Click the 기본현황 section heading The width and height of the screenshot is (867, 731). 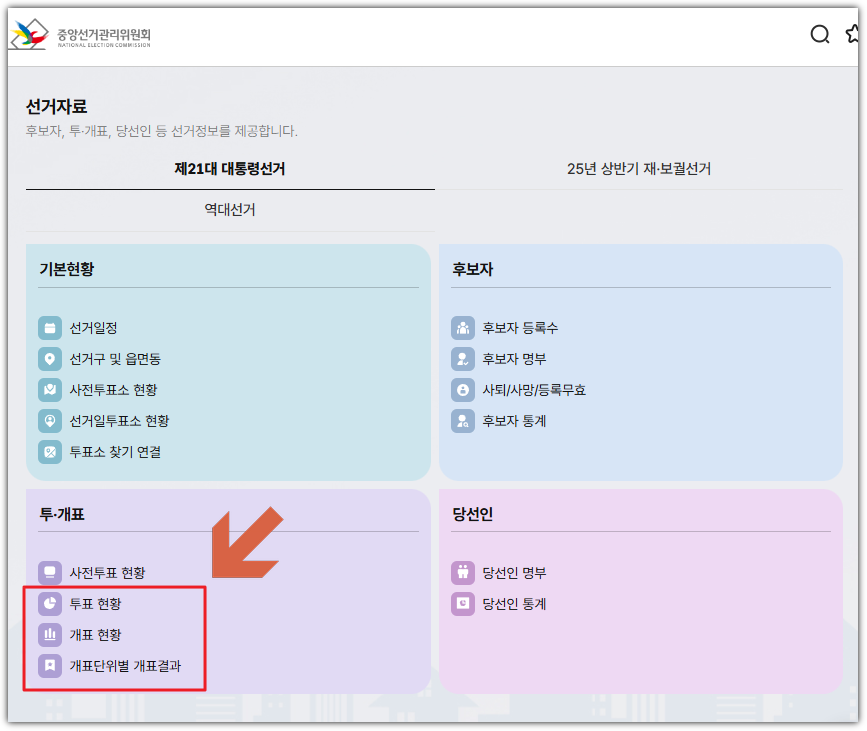(66, 269)
